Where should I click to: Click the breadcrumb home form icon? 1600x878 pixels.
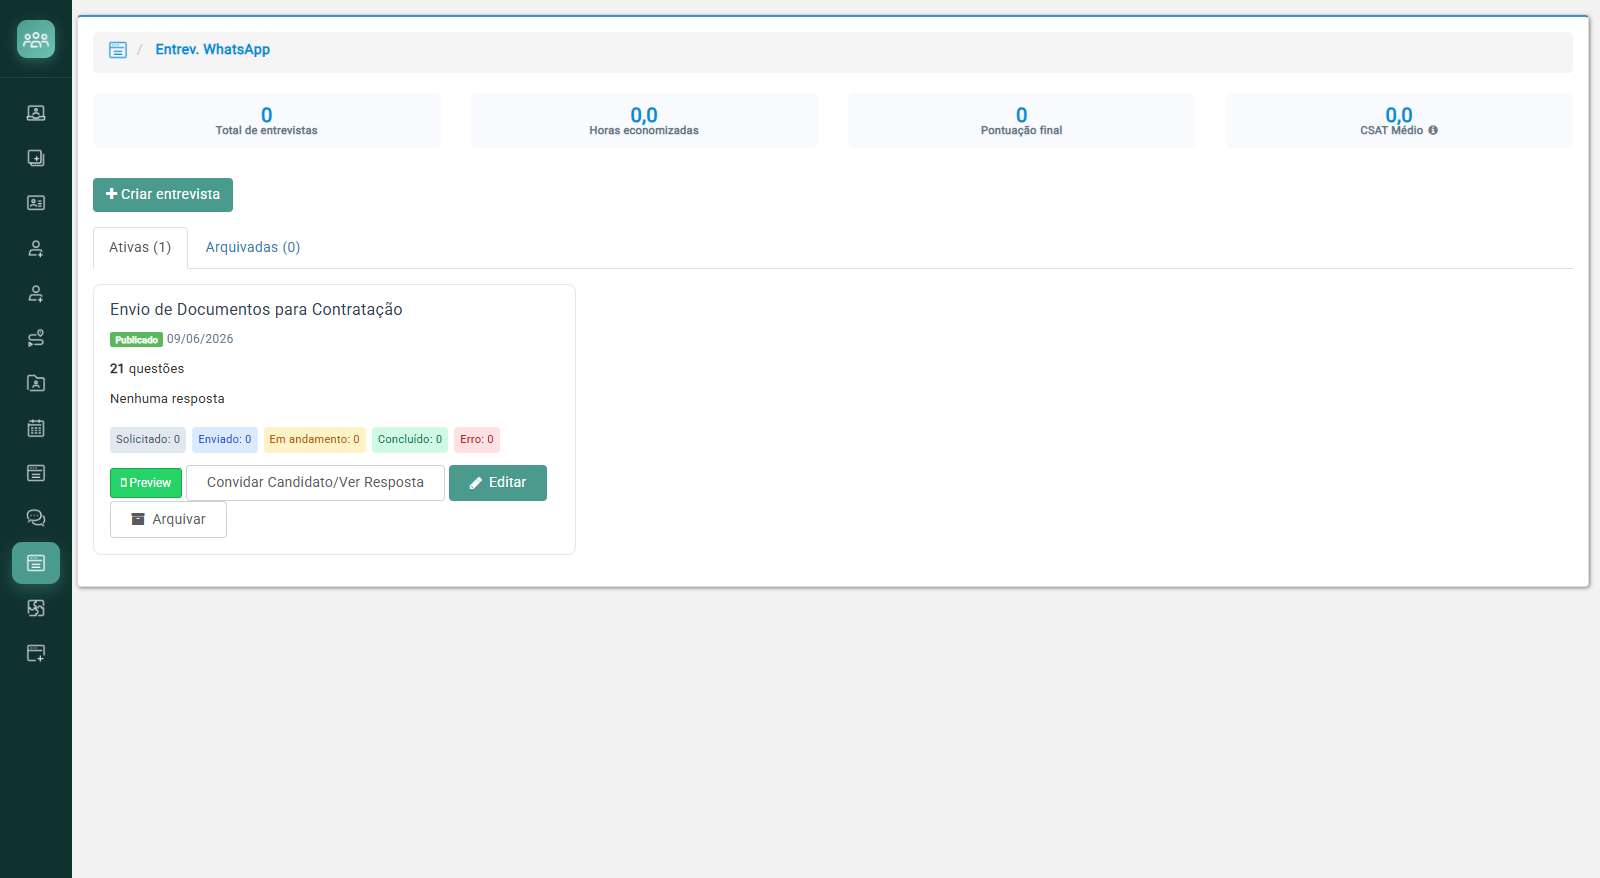point(118,50)
